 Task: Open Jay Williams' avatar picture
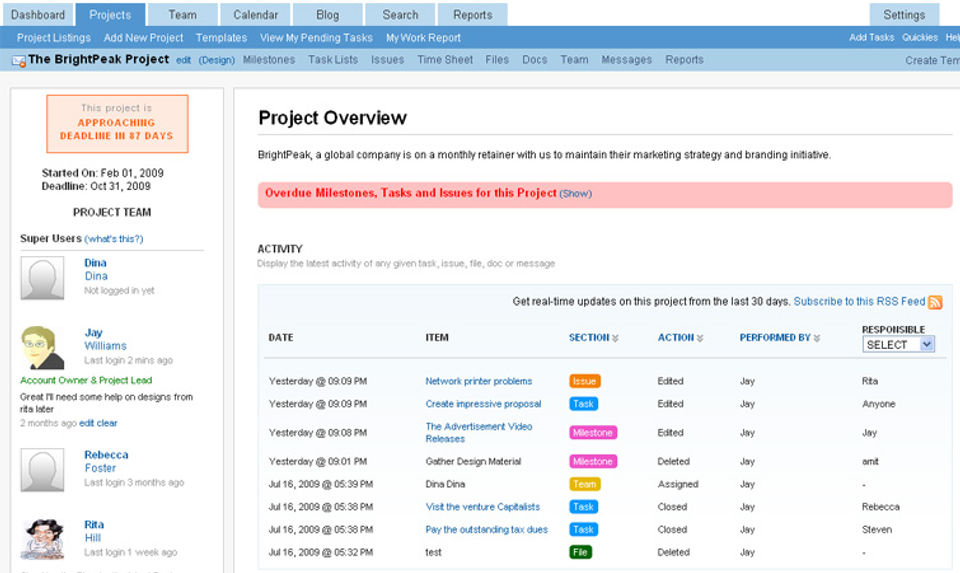tap(42, 348)
